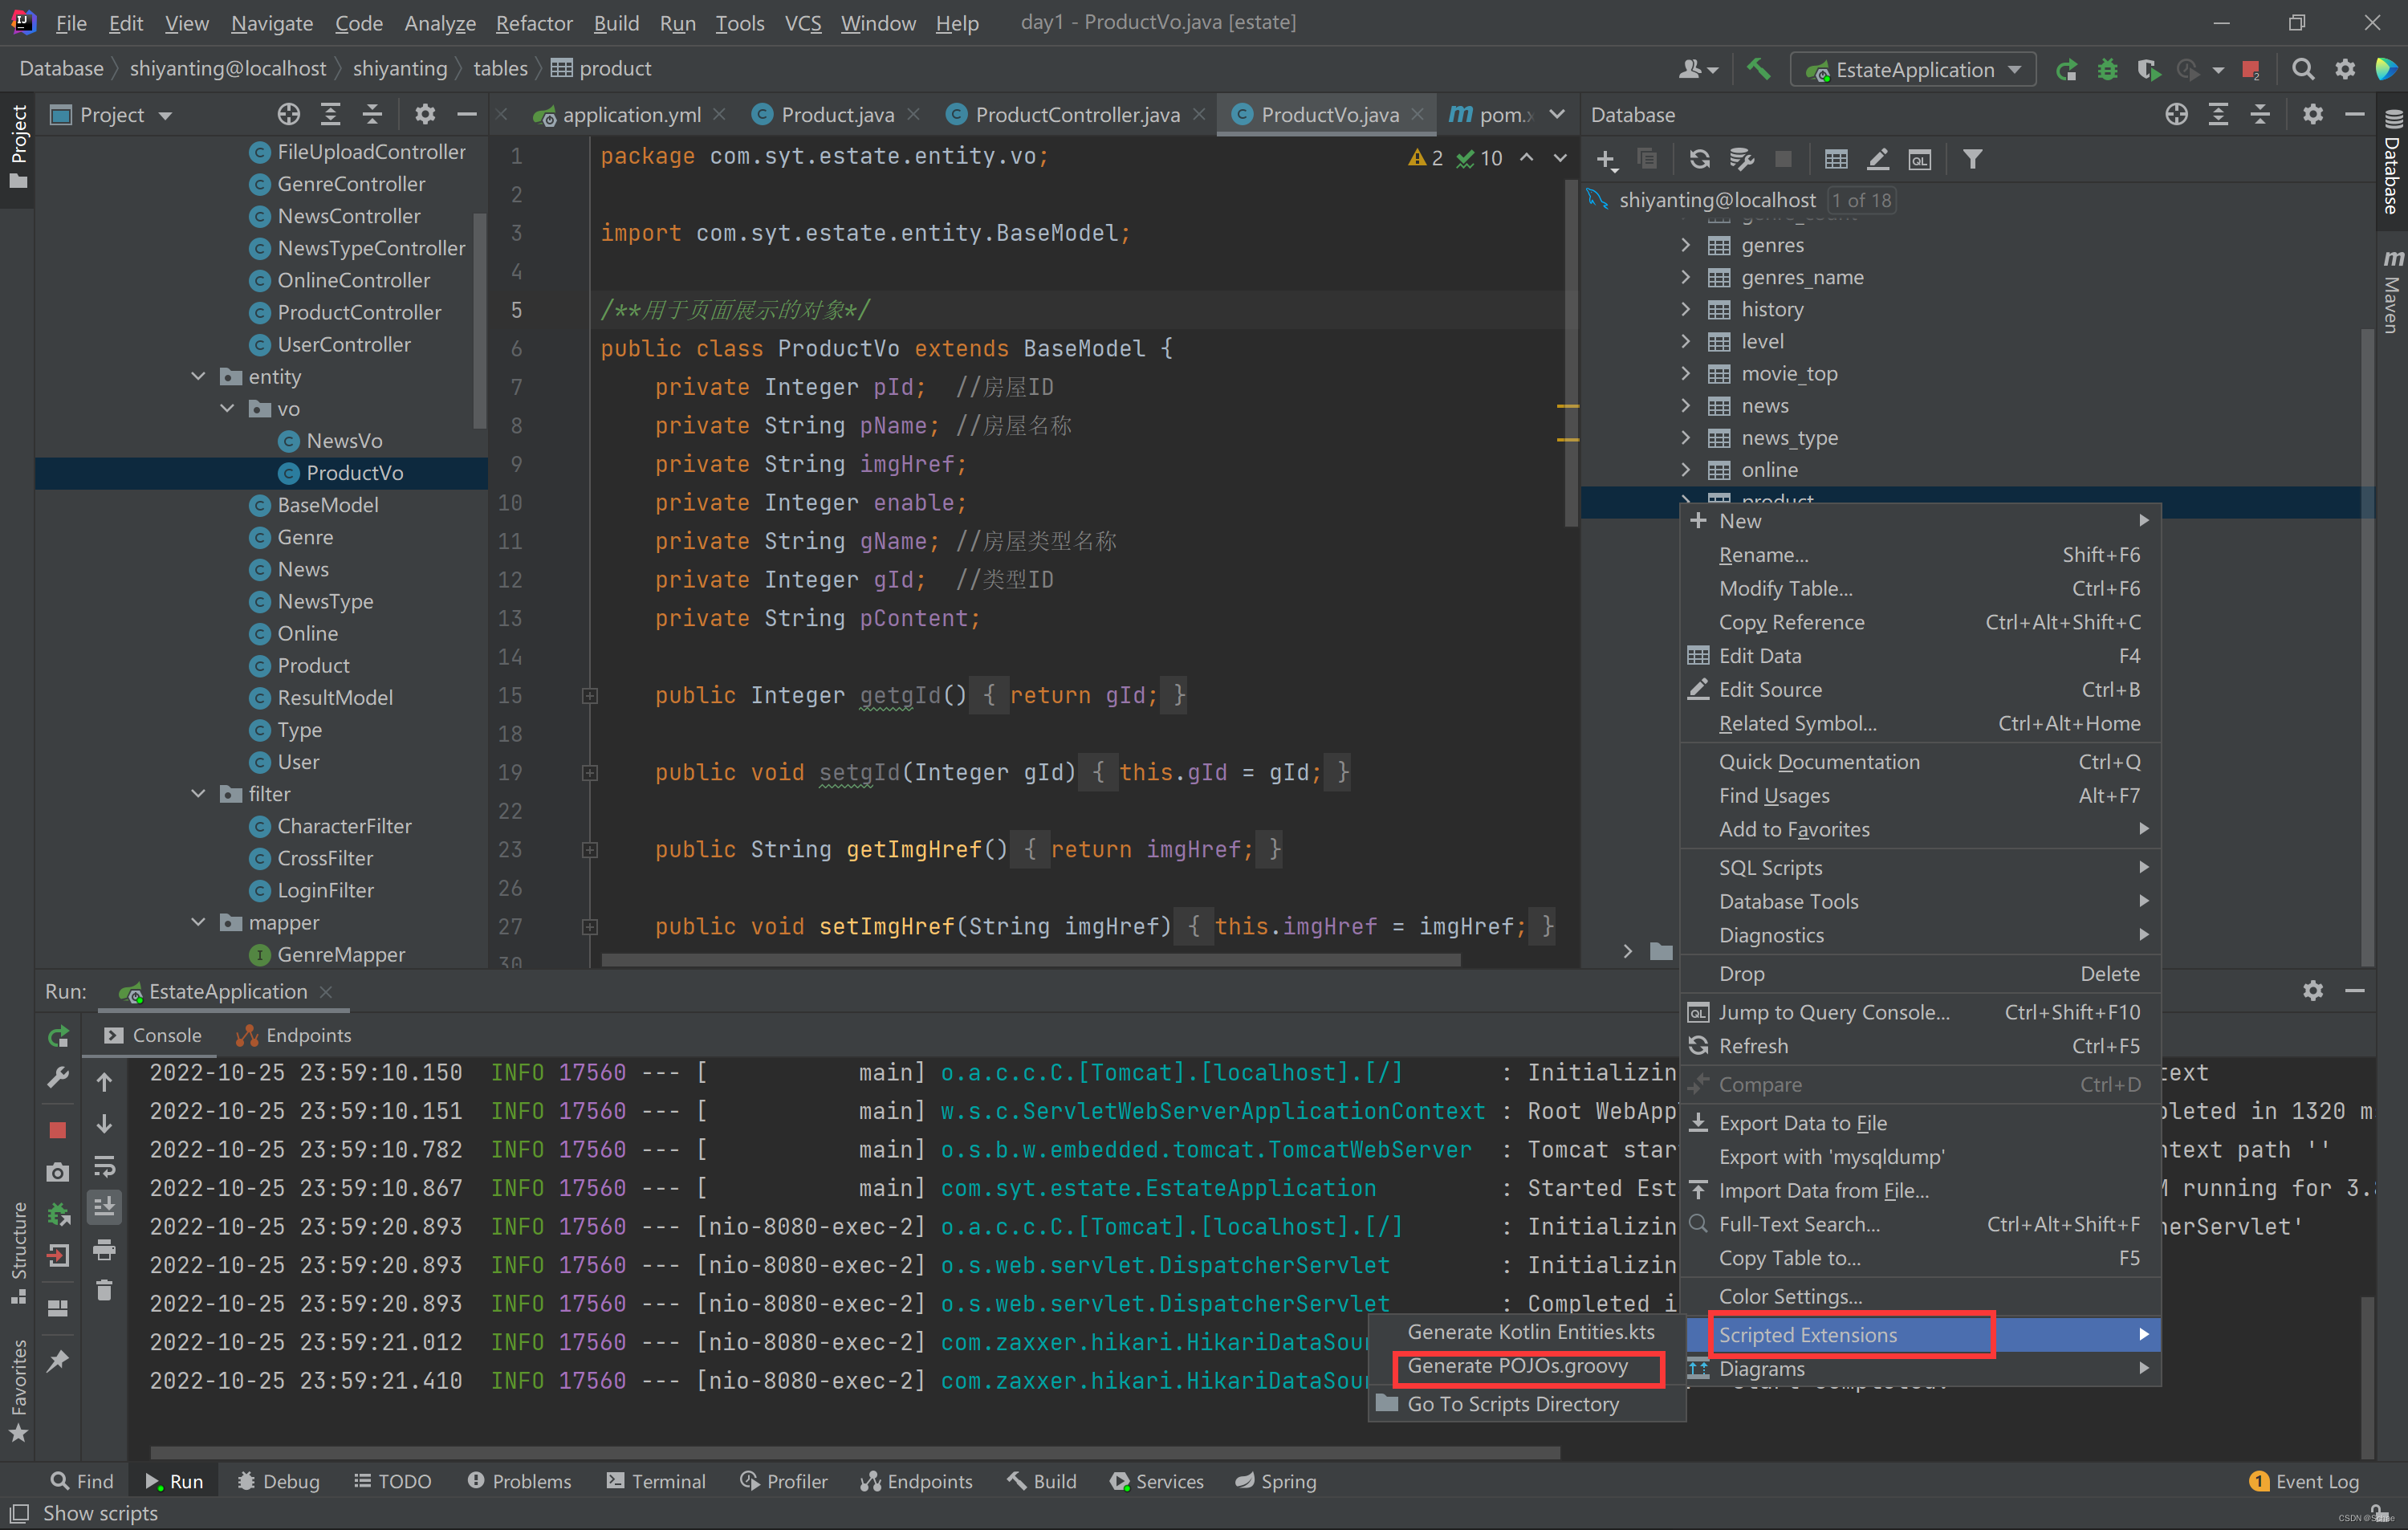The width and height of the screenshot is (2408, 1530).
Task: Open Services tool window button
Action: [x=1157, y=1481]
